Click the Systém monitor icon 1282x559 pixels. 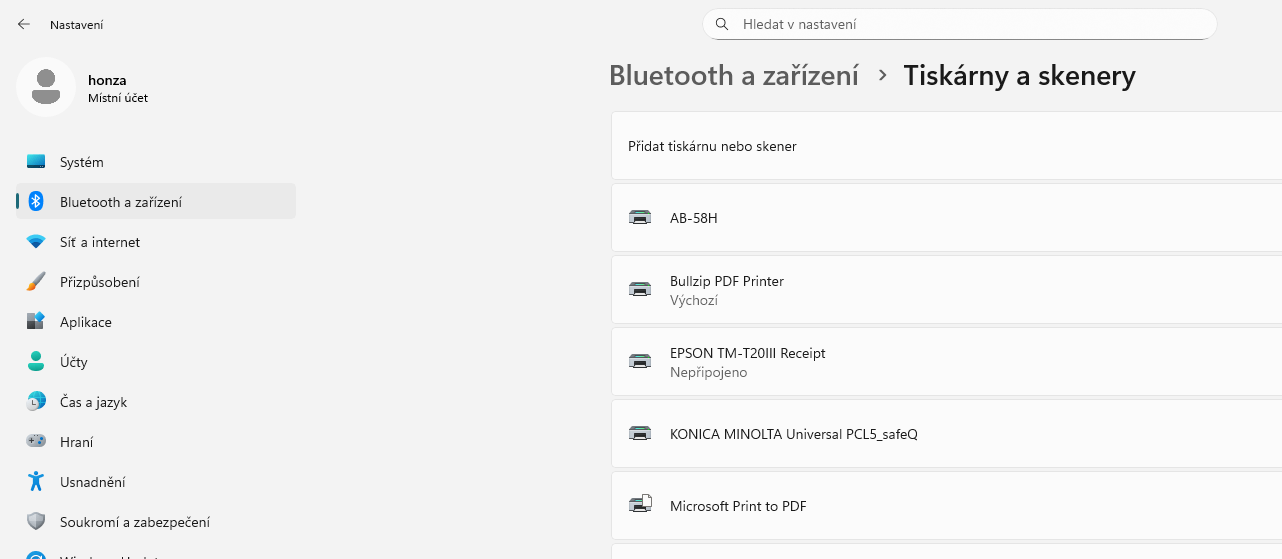click(x=36, y=162)
